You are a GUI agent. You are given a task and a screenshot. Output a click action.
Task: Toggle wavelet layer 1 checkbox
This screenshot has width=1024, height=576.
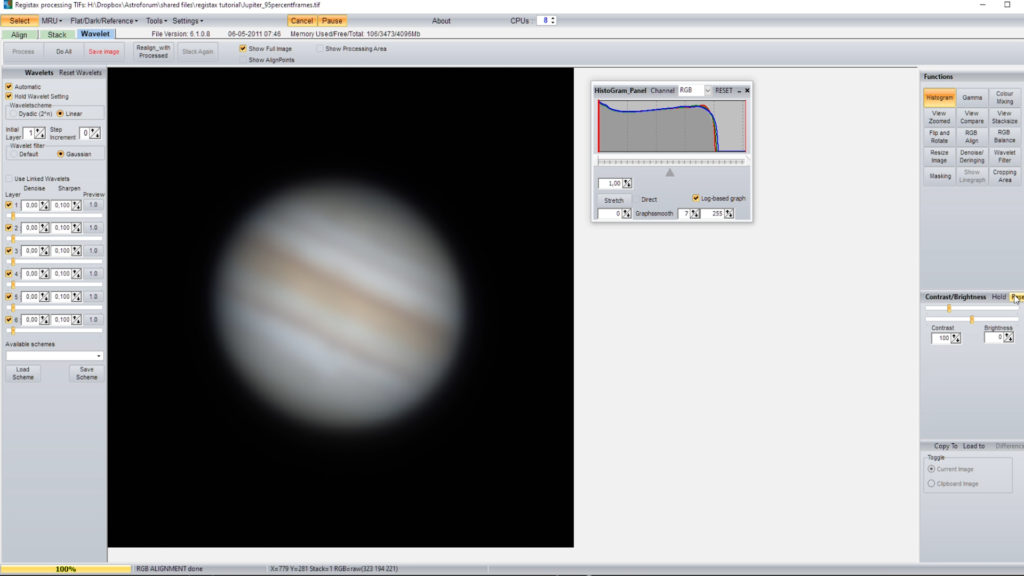pyautogui.click(x=8, y=205)
